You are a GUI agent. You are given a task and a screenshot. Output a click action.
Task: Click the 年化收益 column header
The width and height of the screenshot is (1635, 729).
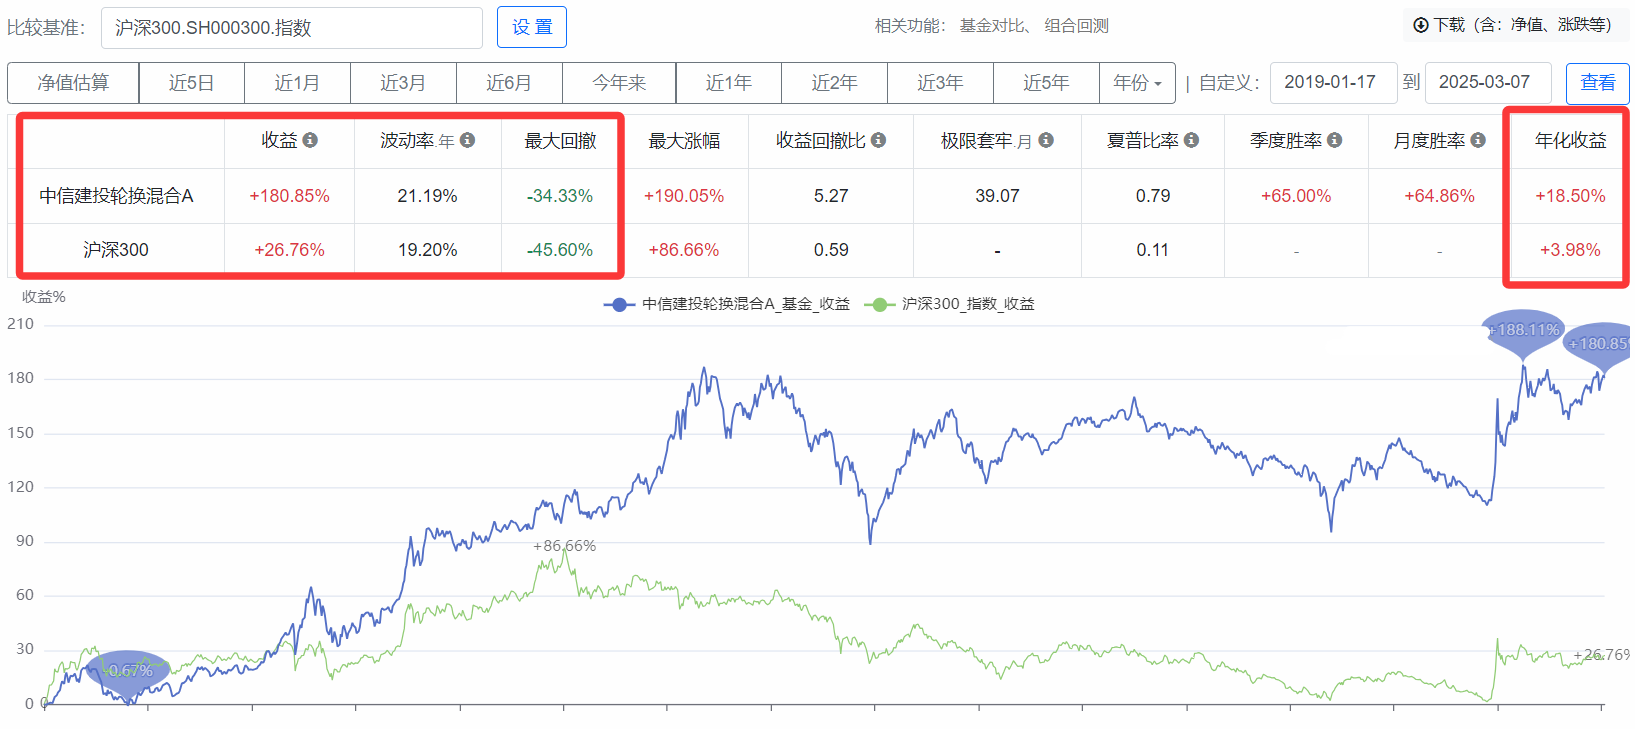coord(1570,141)
